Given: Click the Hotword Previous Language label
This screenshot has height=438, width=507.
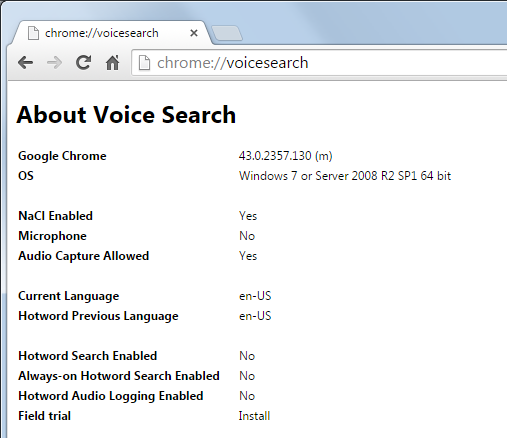Looking at the screenshot, I should (x=98, y=316).
